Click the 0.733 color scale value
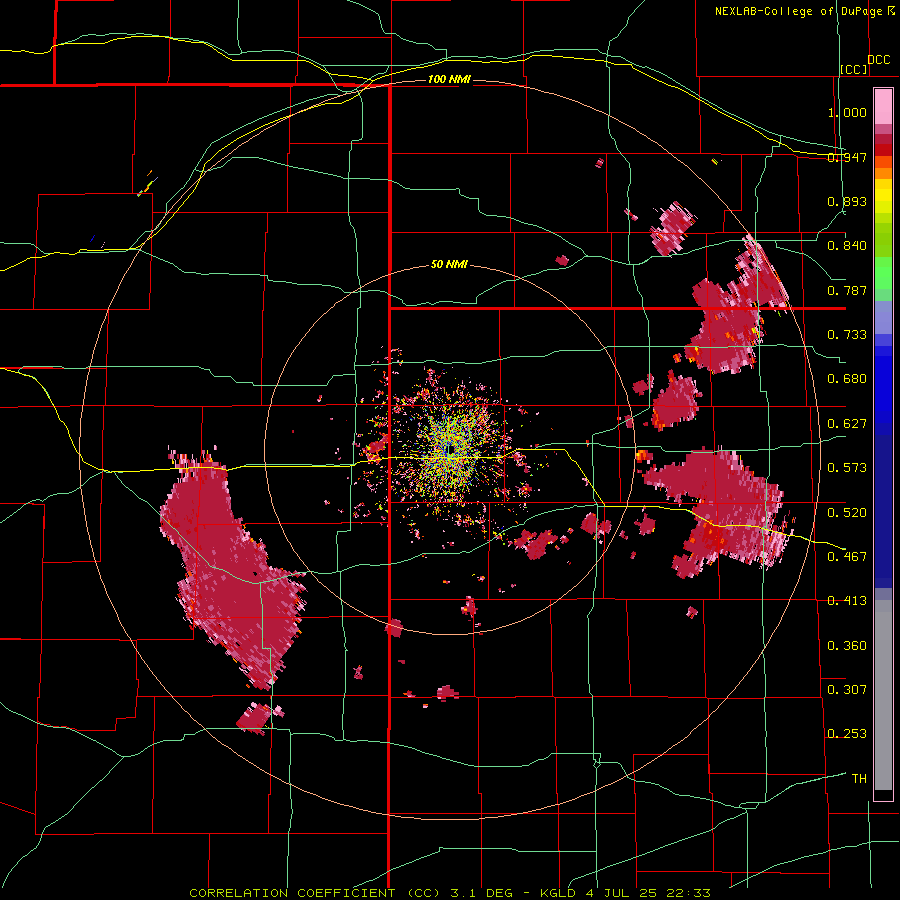Screen dimensions: 900x900 coord(847,335)
